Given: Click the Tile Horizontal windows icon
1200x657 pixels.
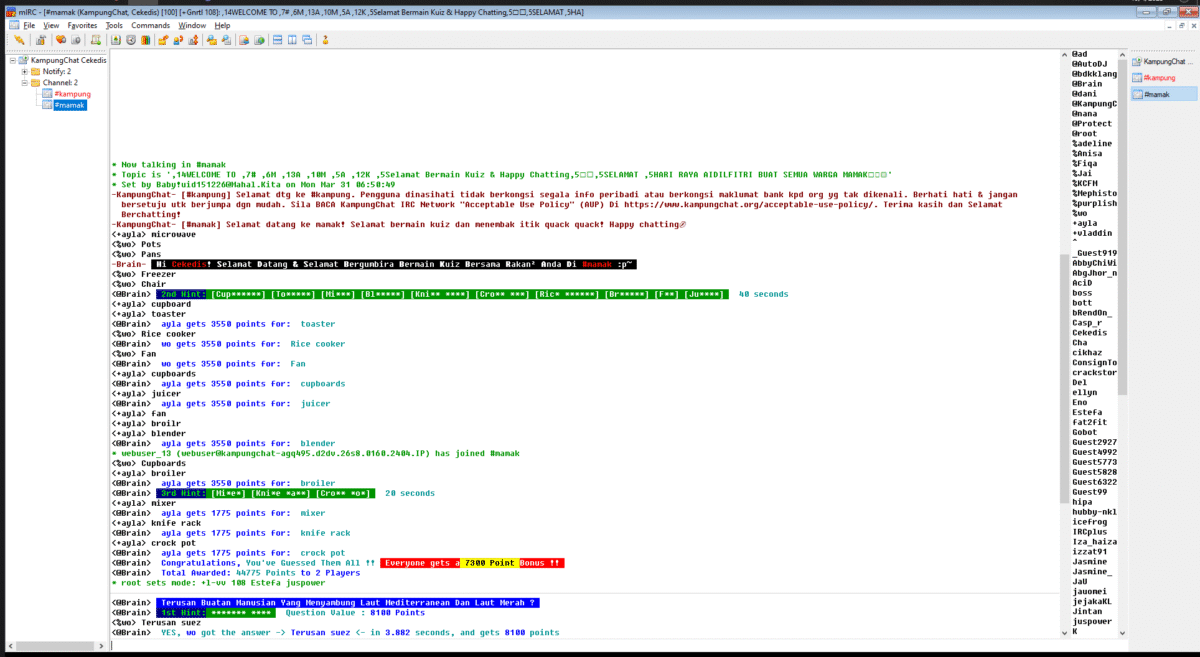Looking at the screenshot, I should coord(276,40).
